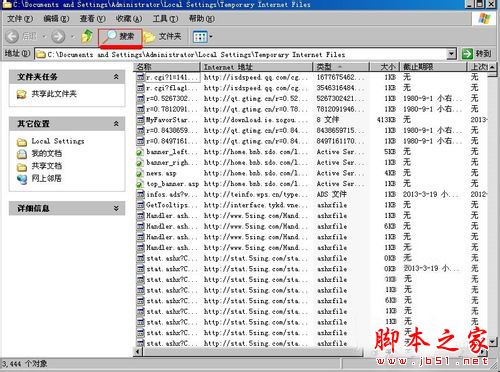Select file named r=0.5267302
Image resolution: width=500 pixels, height=372 pixels.
172,99
